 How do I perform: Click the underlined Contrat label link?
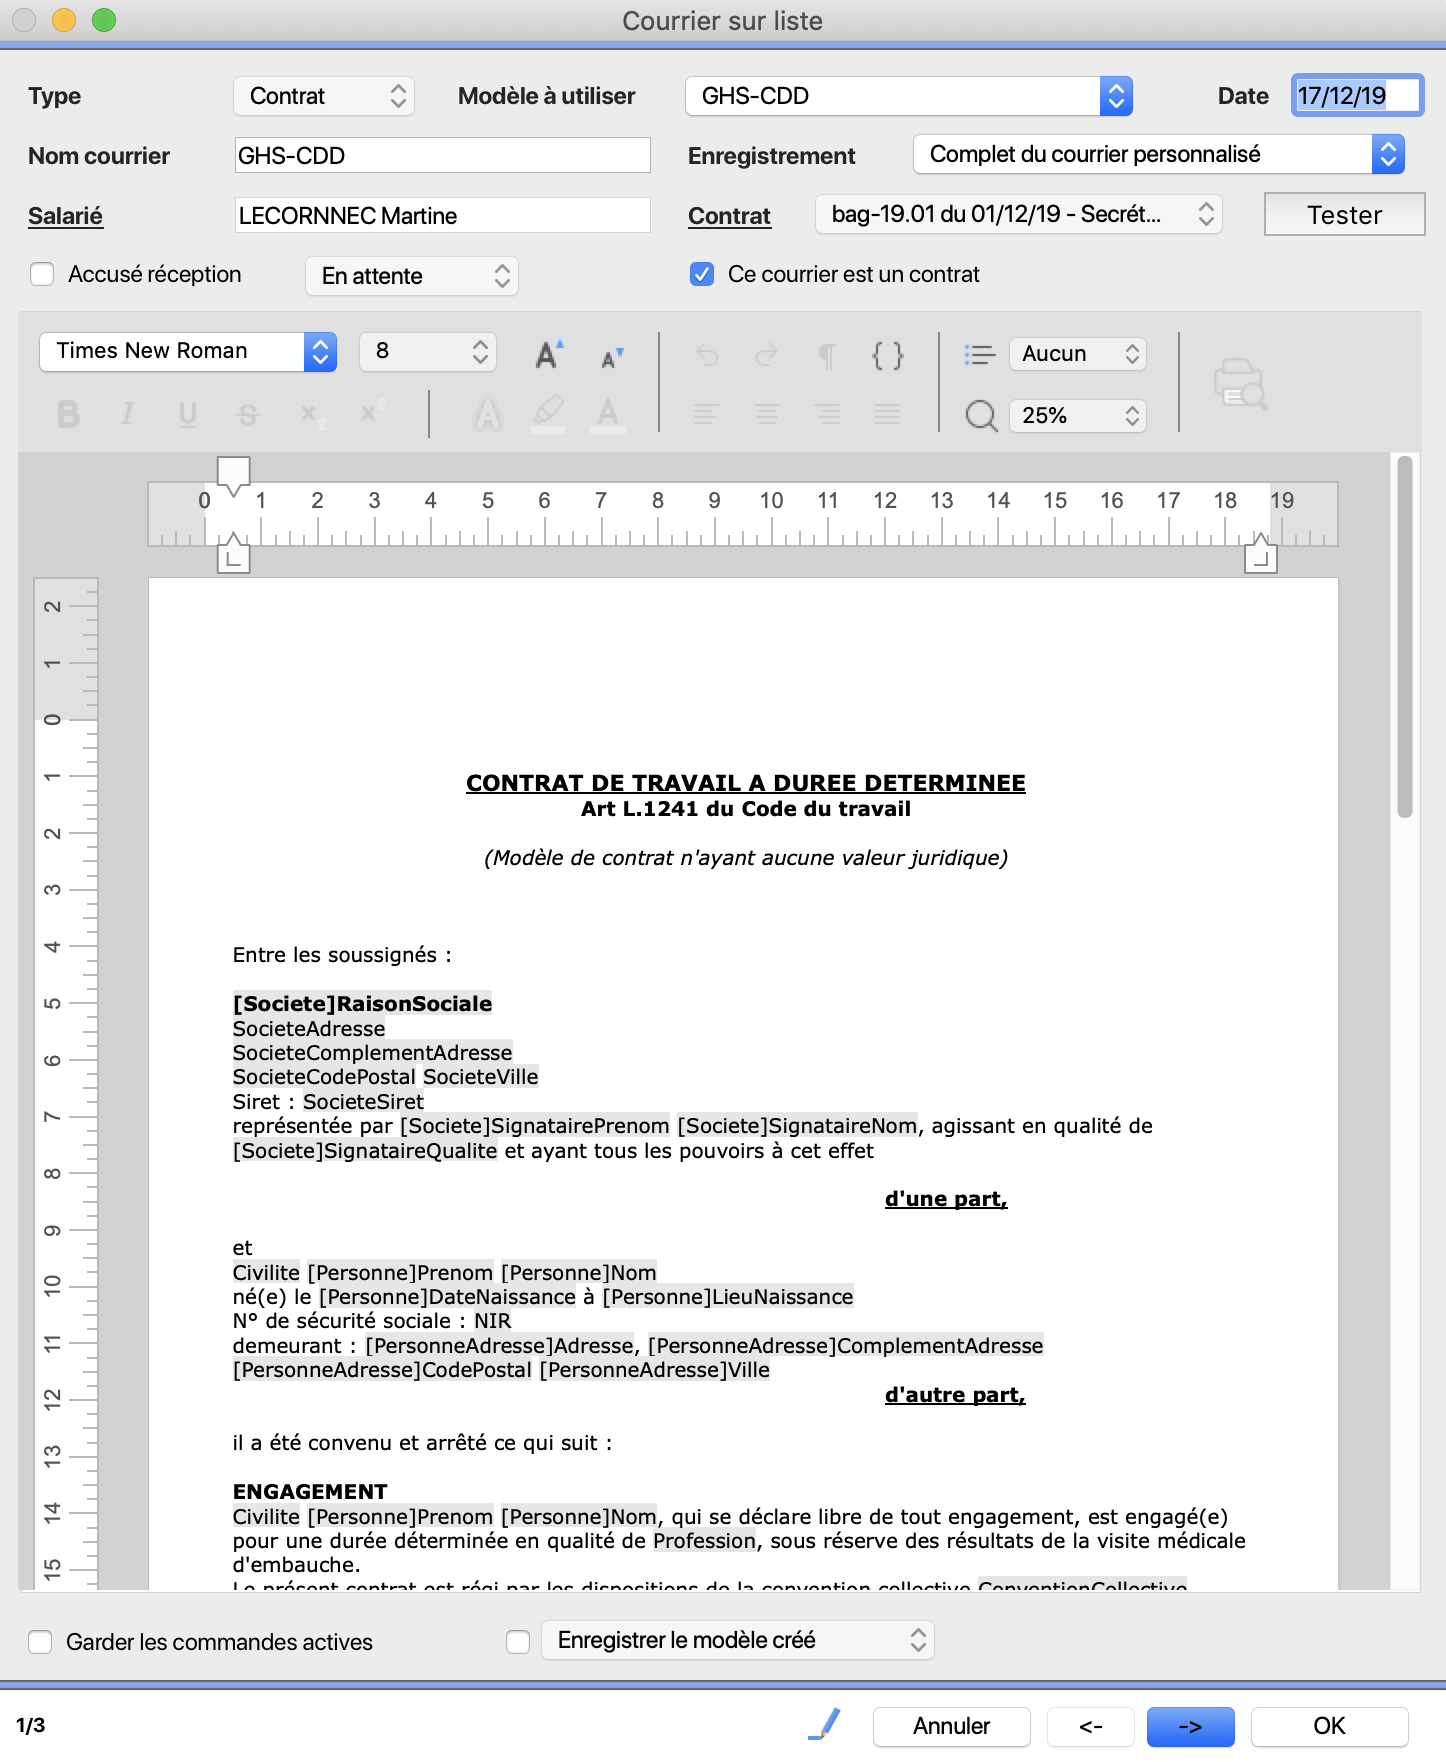click(x=729, y=216)
